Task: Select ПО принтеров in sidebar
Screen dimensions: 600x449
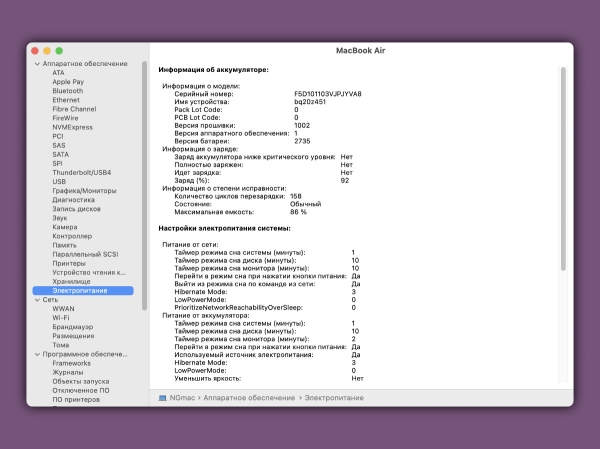Action: coord(76,400)
